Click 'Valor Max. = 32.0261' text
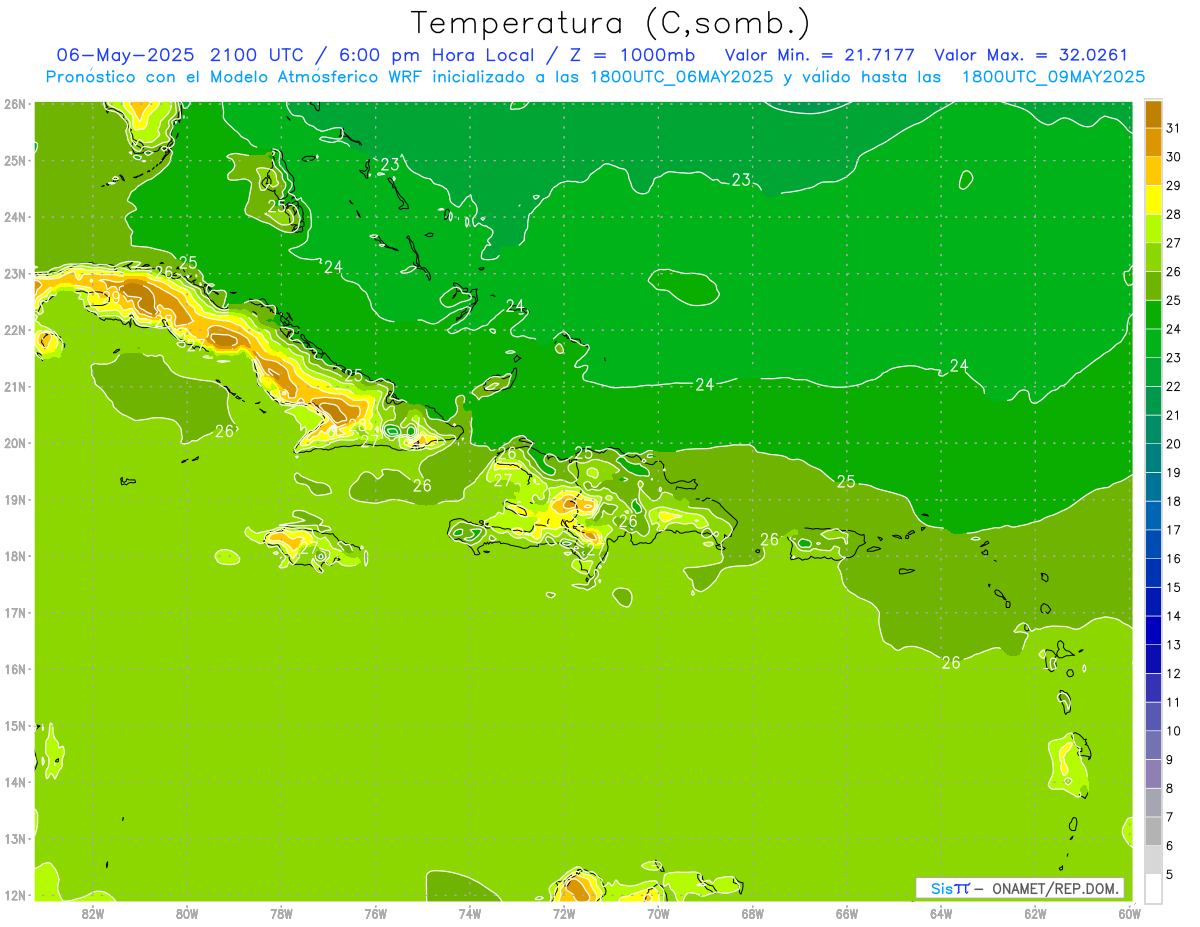 coord(1031,55)
